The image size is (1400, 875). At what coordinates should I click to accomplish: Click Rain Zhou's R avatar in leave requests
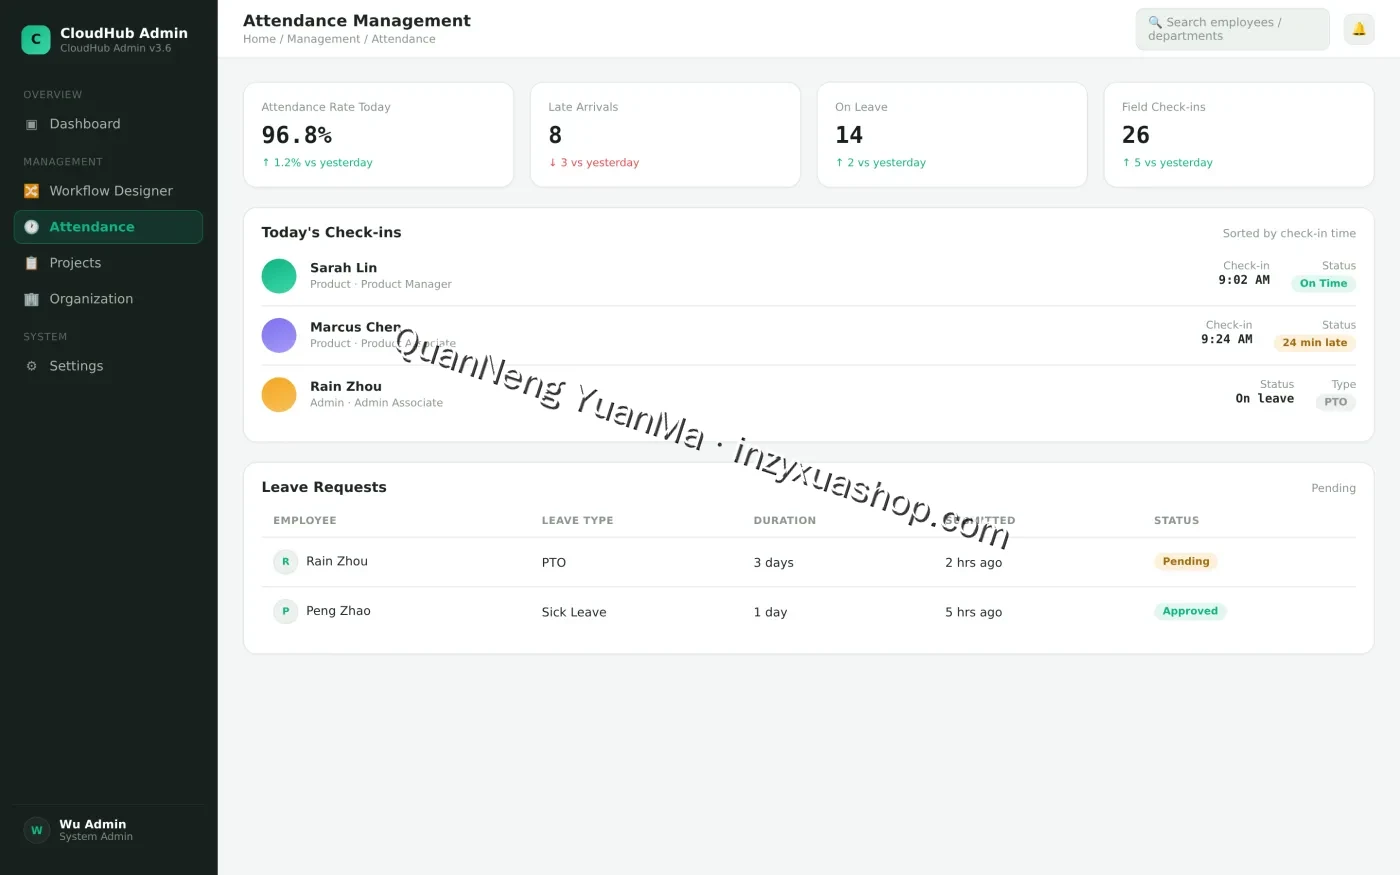click(x=285, y=562)
